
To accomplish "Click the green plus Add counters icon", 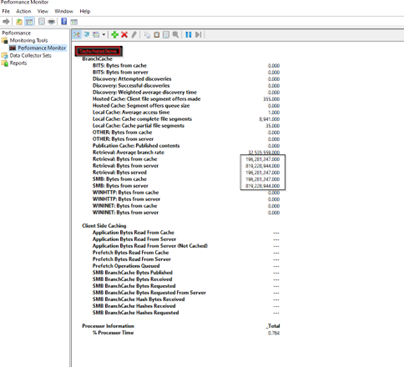I will (115, 34).
